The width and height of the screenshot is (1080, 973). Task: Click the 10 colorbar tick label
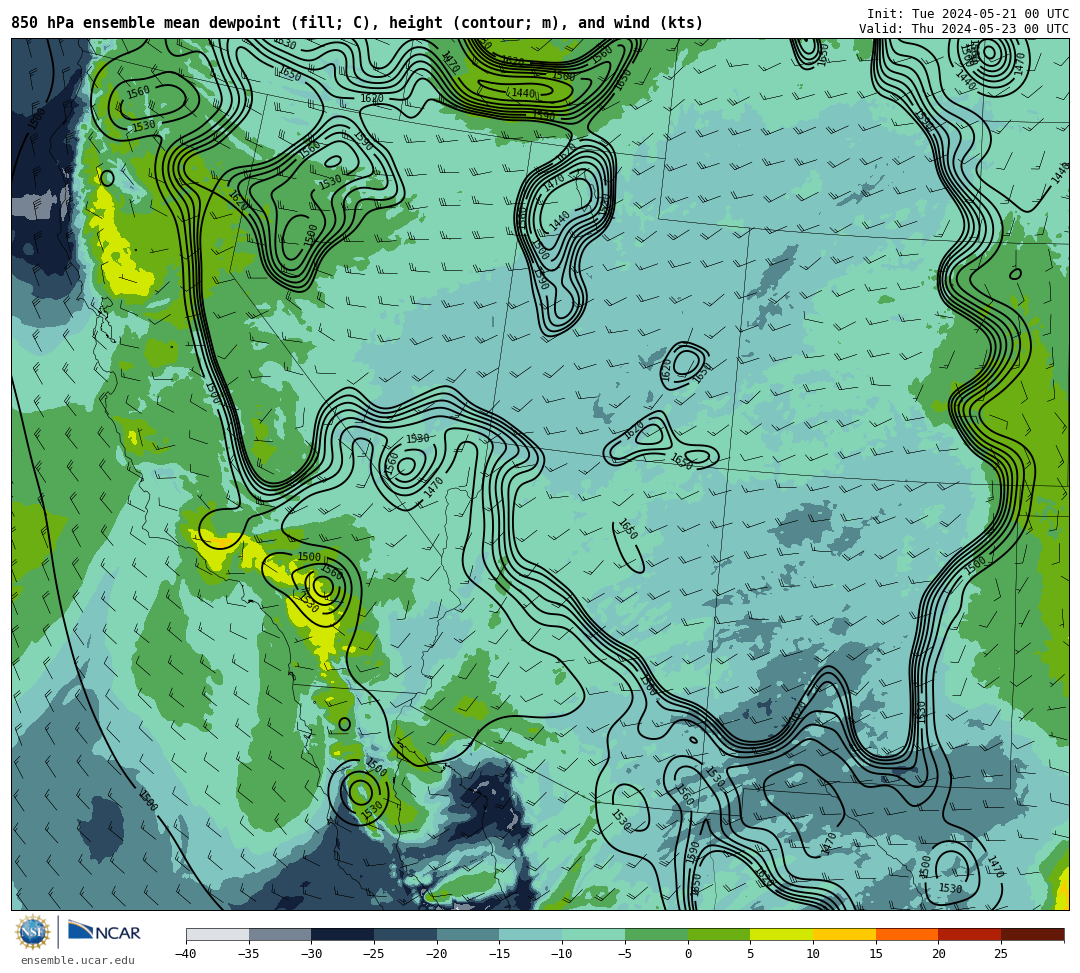[x=813, y=954]
